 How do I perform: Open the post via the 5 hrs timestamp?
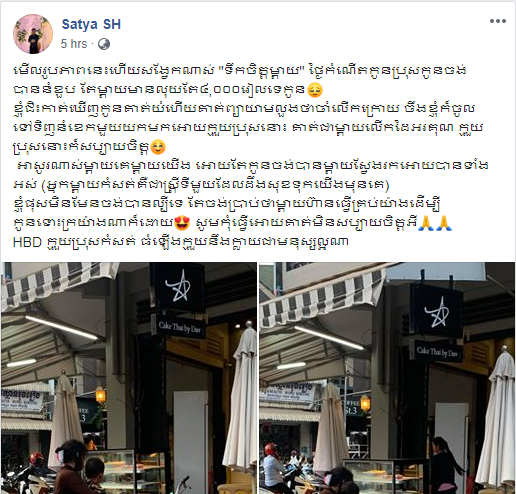tap(74, 44)
